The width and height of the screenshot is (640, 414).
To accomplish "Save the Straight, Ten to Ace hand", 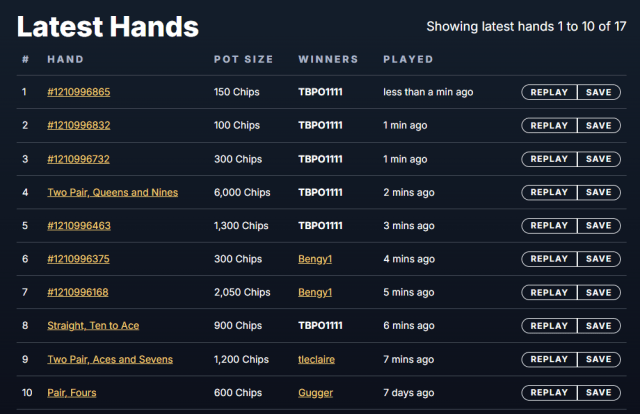I will click(599, 326).
